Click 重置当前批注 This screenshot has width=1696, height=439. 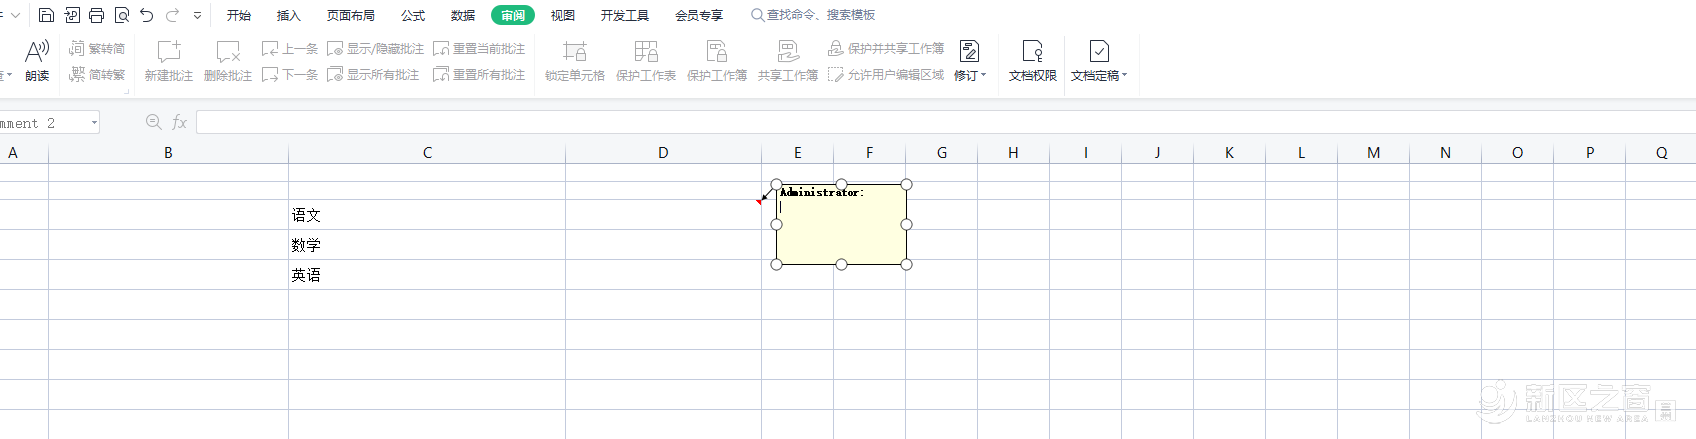click(x=479, y=48)
